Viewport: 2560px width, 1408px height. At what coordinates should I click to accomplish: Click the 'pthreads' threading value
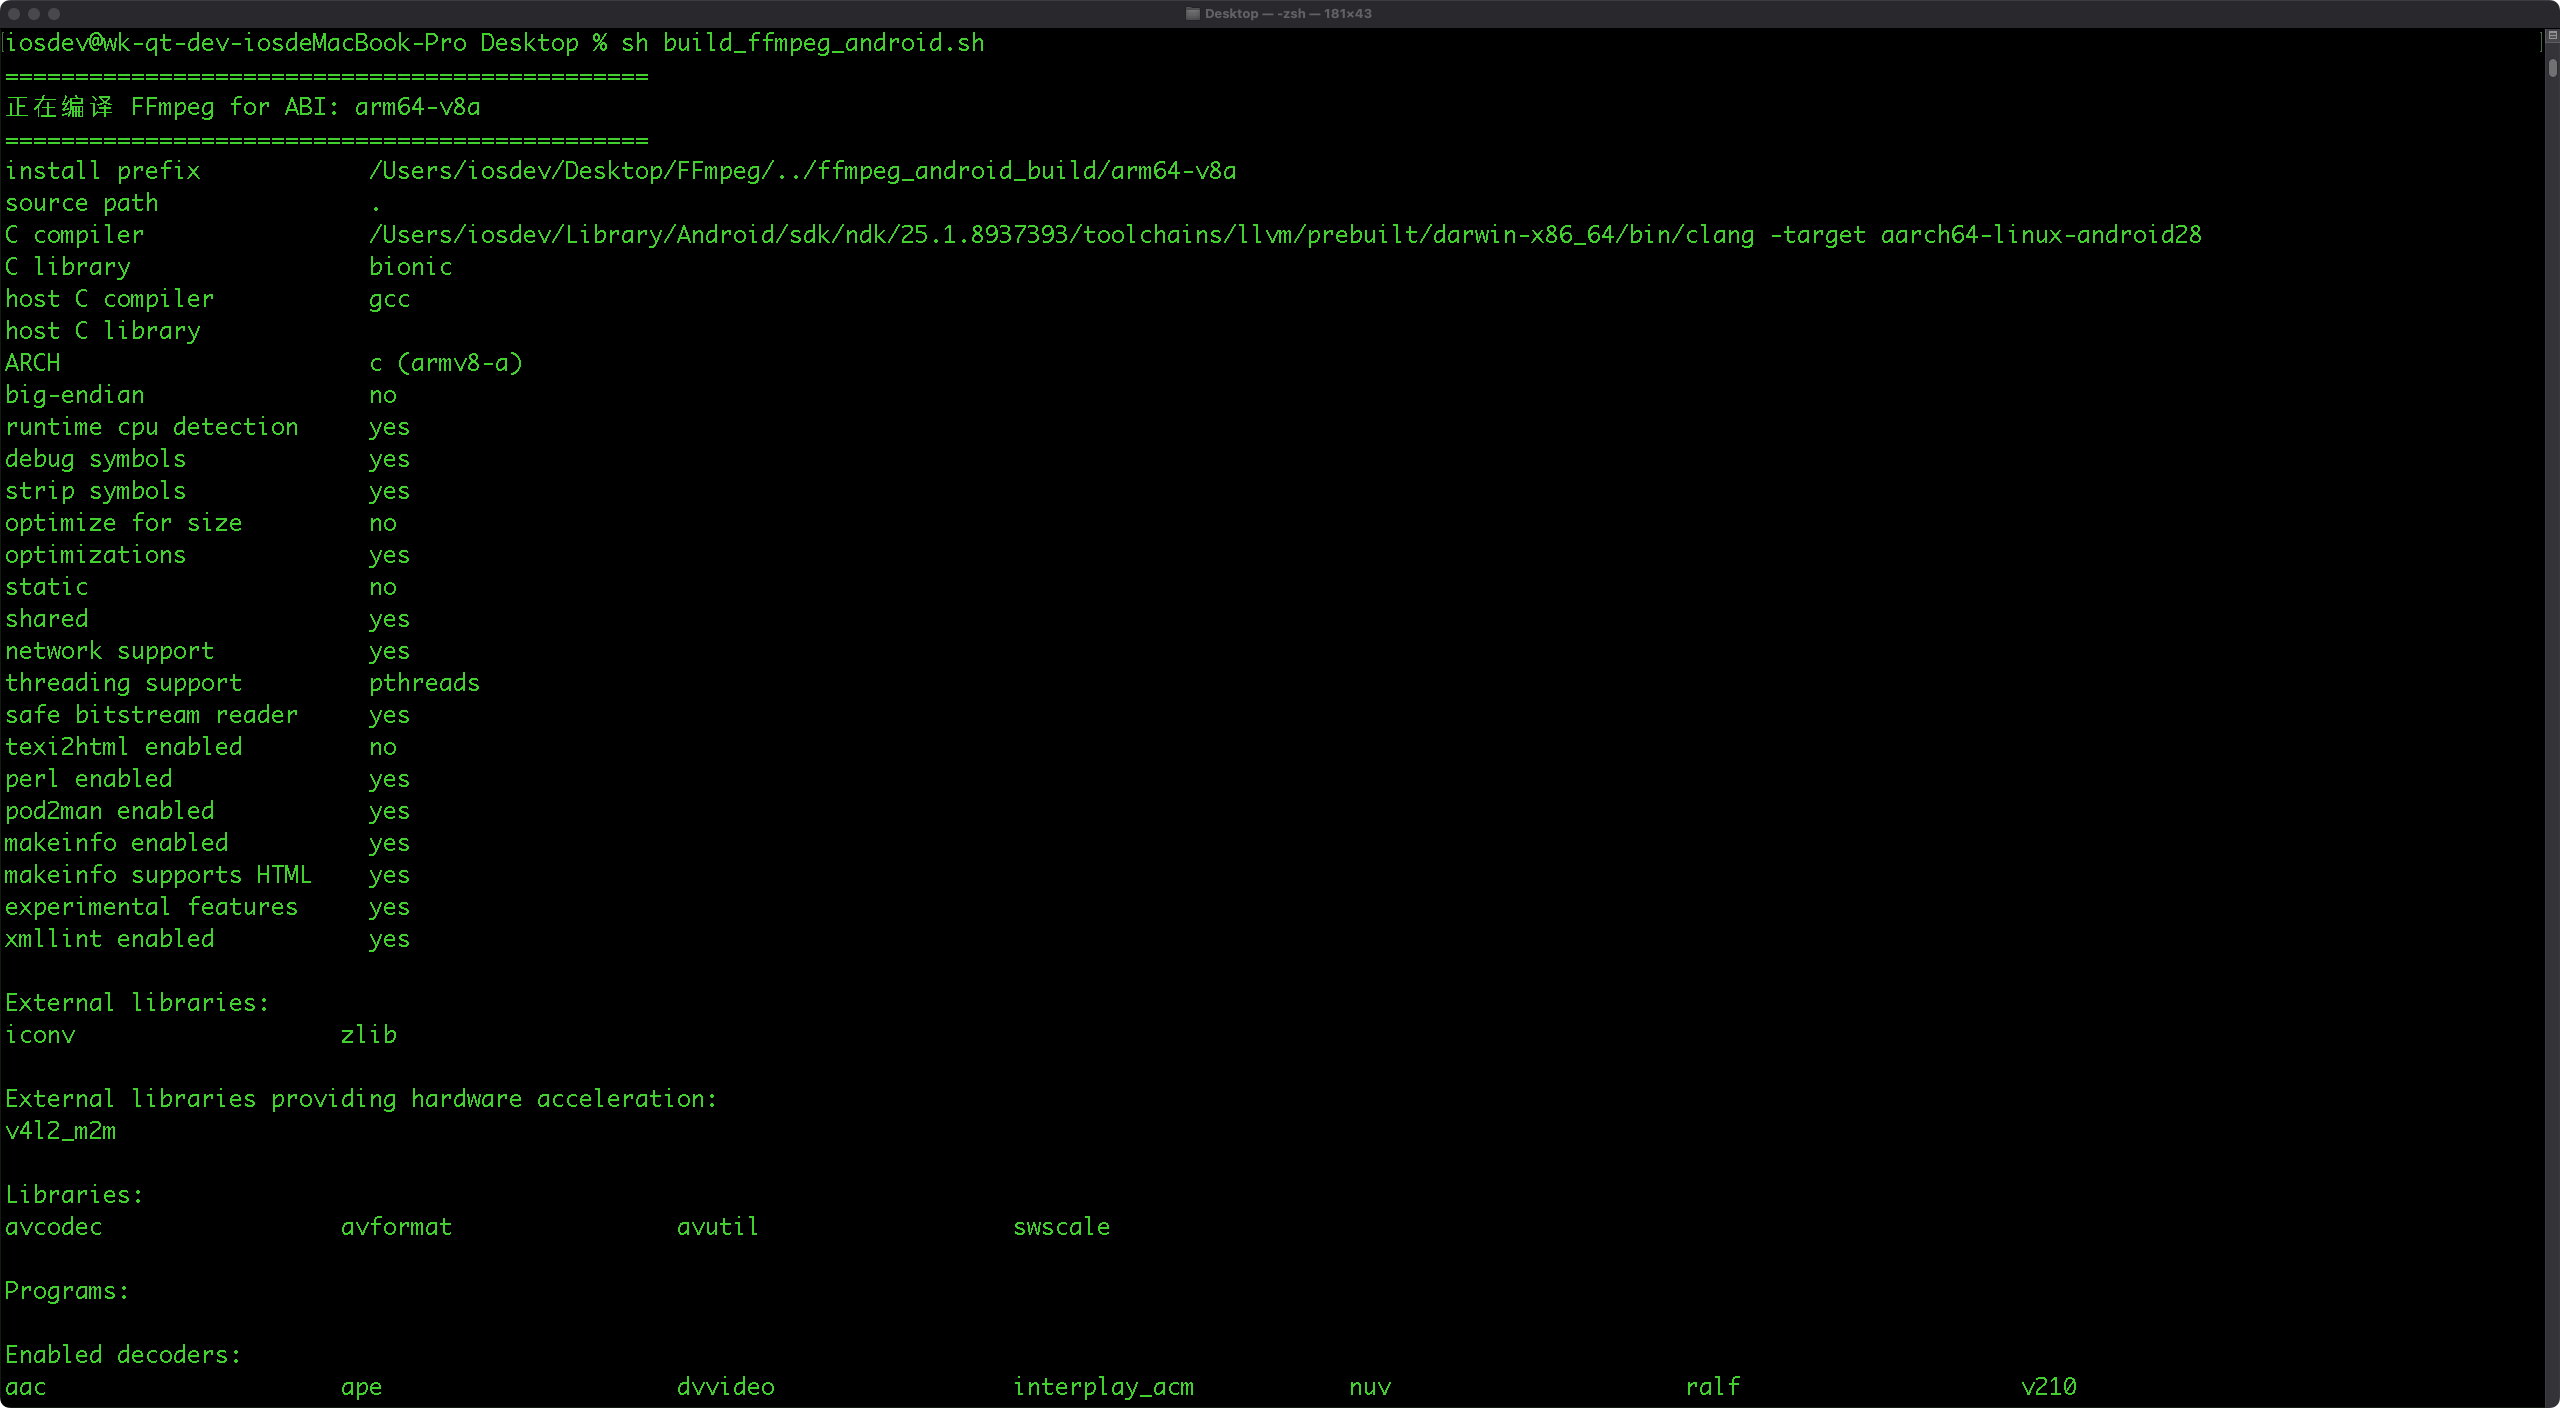[x=425, y=683]
